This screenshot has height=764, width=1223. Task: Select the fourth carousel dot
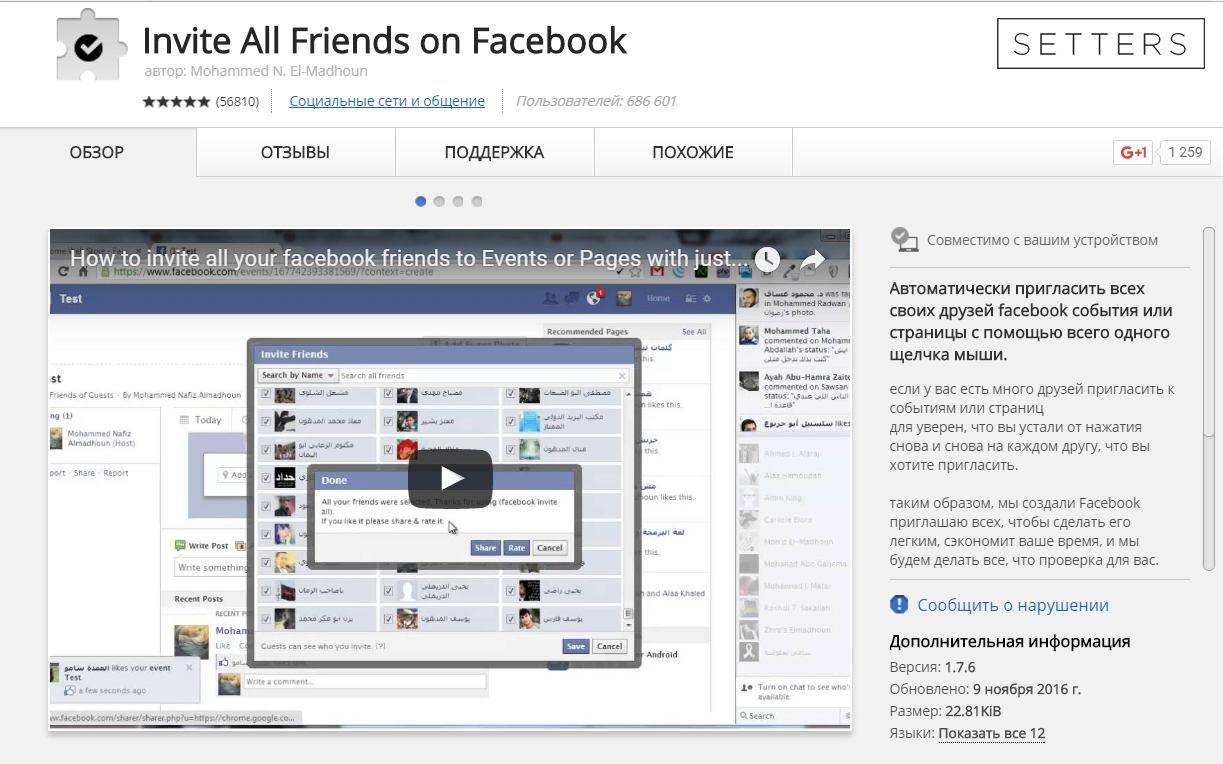click(x=477, y=201)
